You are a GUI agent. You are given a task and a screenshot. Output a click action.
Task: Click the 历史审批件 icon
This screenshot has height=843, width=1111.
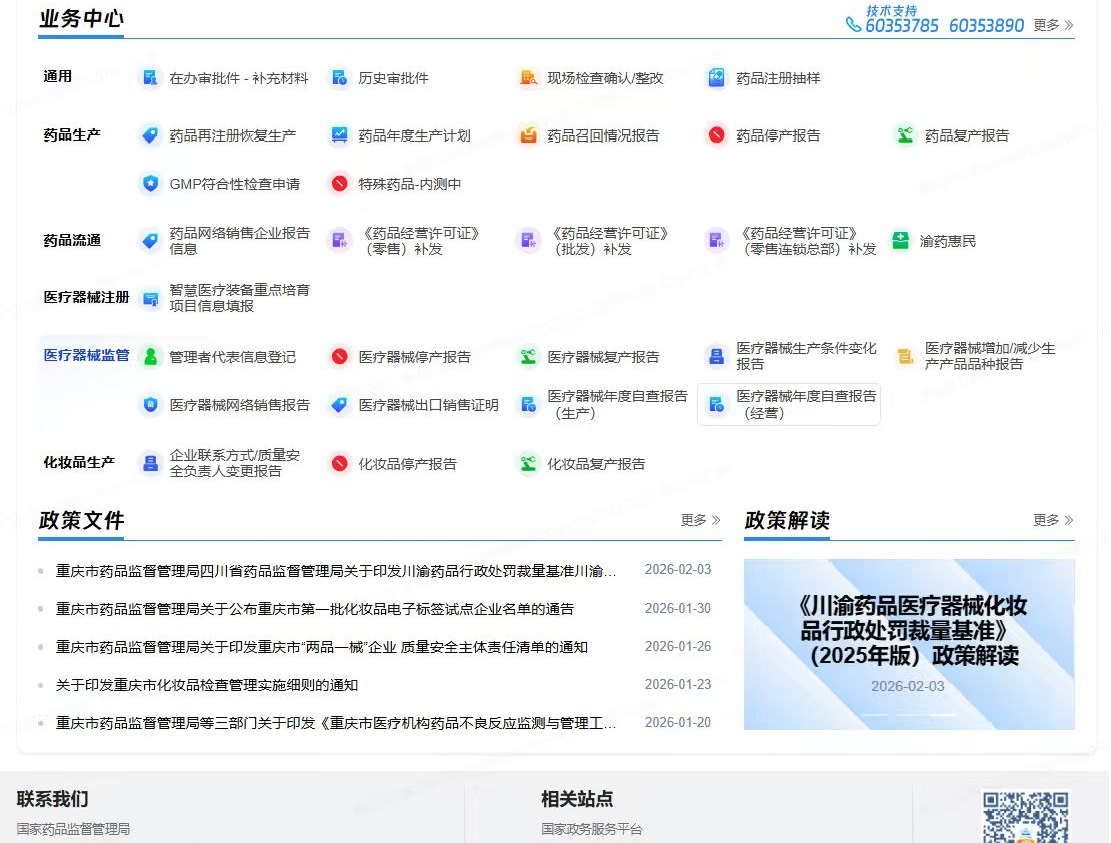point(339,78)
